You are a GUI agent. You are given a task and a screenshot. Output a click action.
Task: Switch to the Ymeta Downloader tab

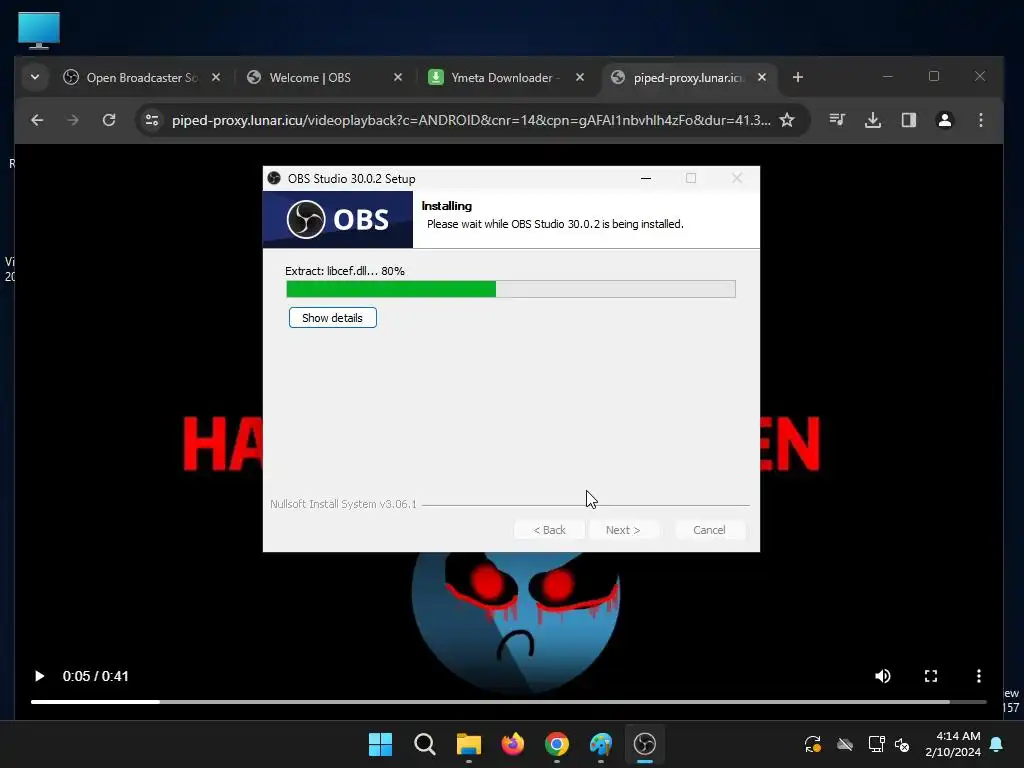click(506, 77)
